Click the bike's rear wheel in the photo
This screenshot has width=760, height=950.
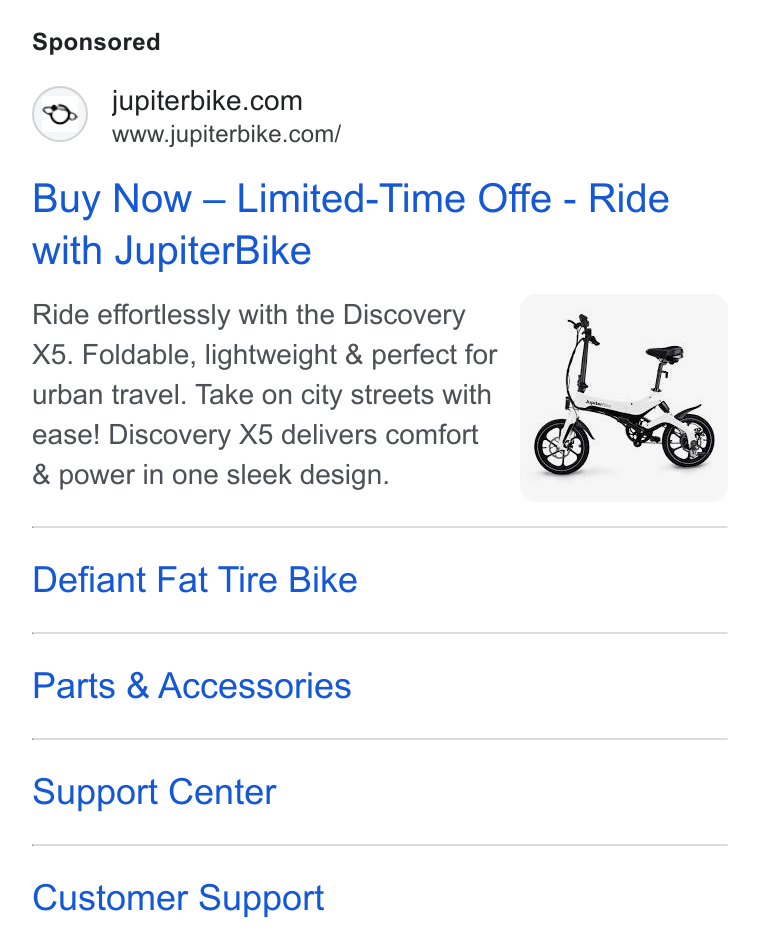tap(687, 441)
